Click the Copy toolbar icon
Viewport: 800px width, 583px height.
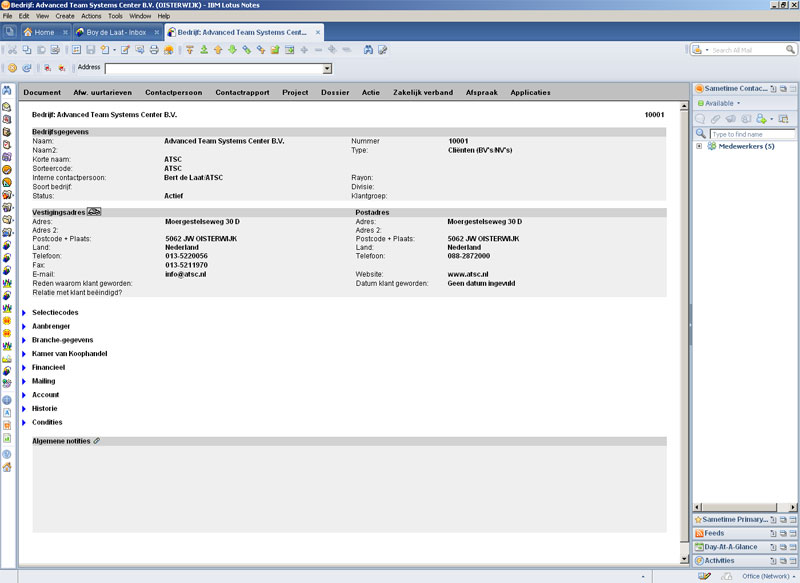coord(27,50)
